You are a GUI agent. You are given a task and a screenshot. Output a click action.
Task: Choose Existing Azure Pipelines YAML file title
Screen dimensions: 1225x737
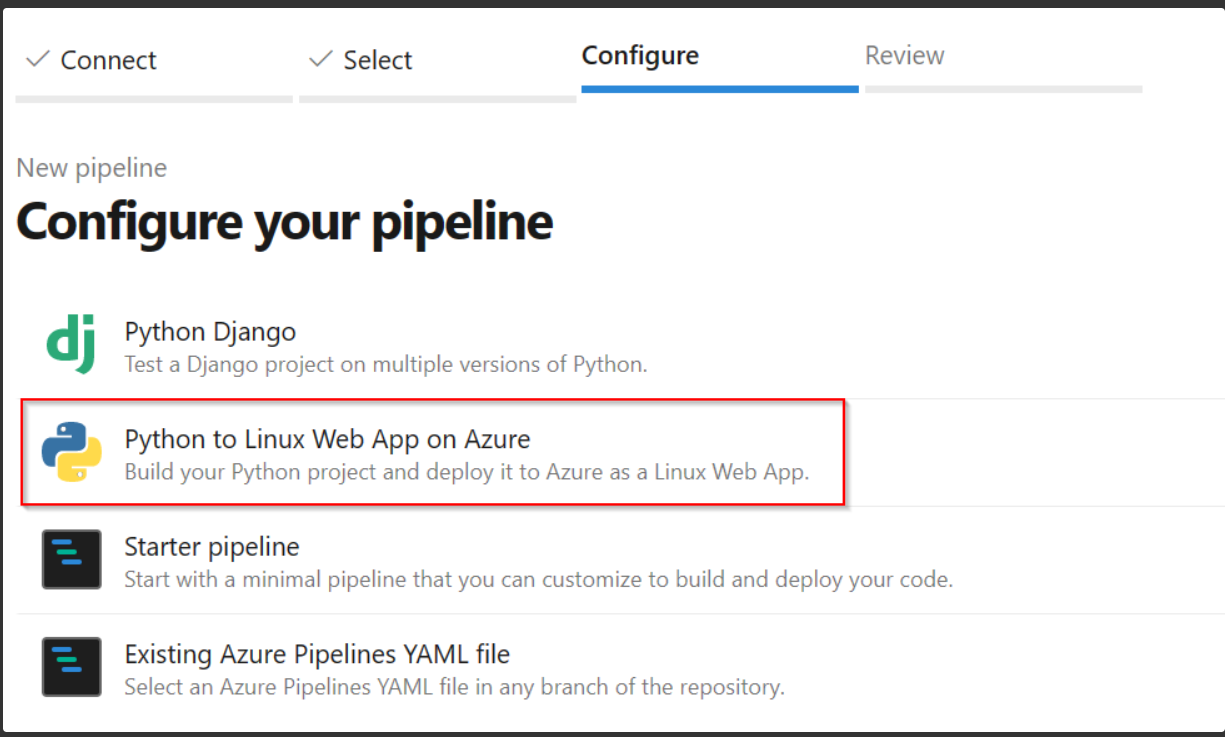[317, 654]
